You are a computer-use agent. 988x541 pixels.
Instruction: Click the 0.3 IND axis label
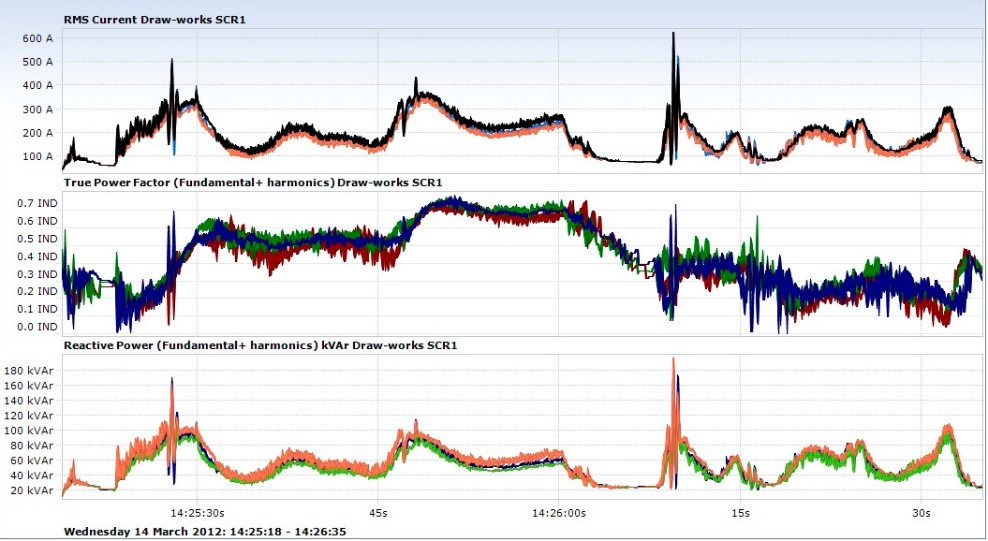[x=37, y=274]
